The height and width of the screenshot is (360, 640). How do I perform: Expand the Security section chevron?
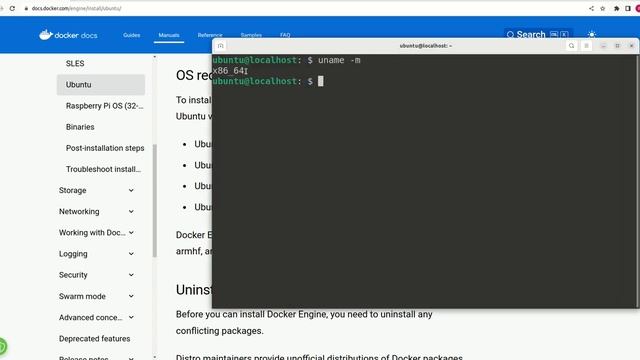tap(131, 275)
